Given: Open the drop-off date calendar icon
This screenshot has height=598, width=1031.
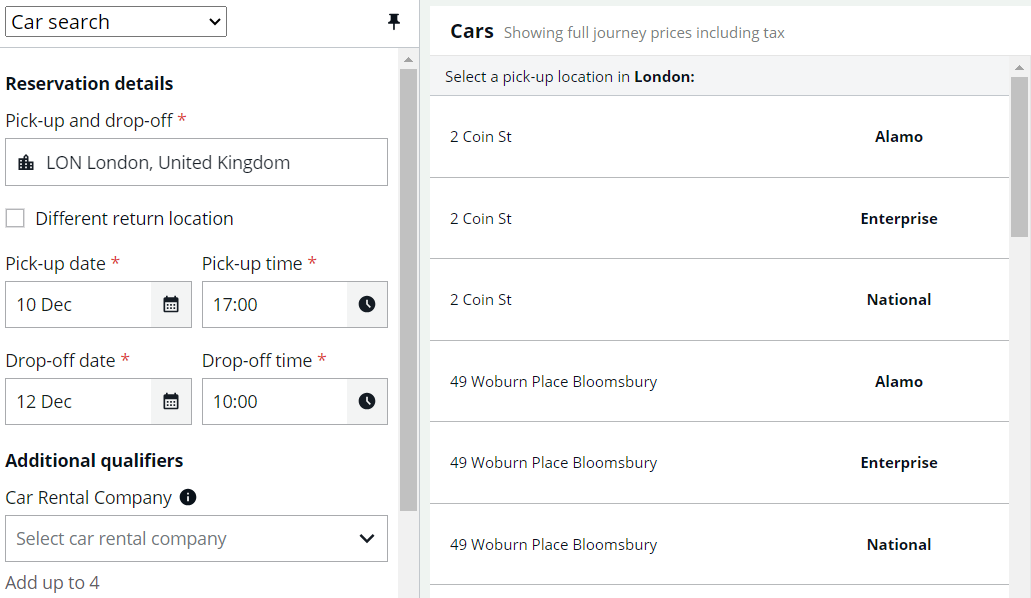Looking at the screenshot, I should pyautogui.click(x=171, y=401).
